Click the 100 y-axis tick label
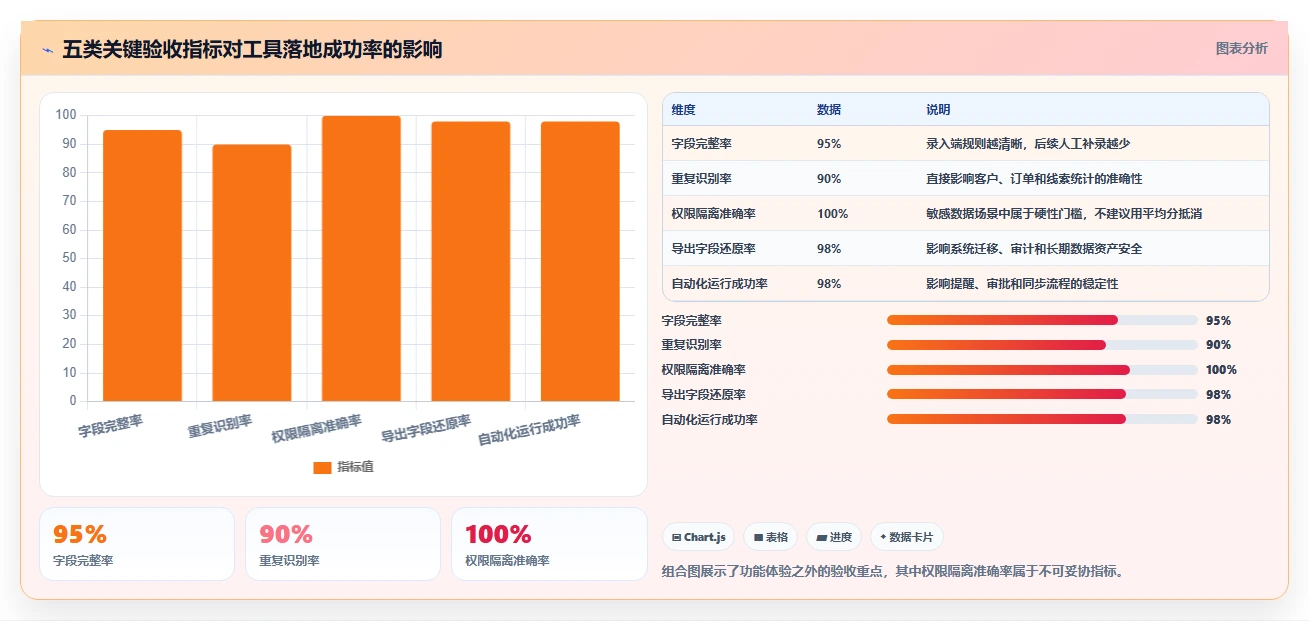Image resolution: width=1309 pixels, height=621 pixels. [x=67, y=115]
